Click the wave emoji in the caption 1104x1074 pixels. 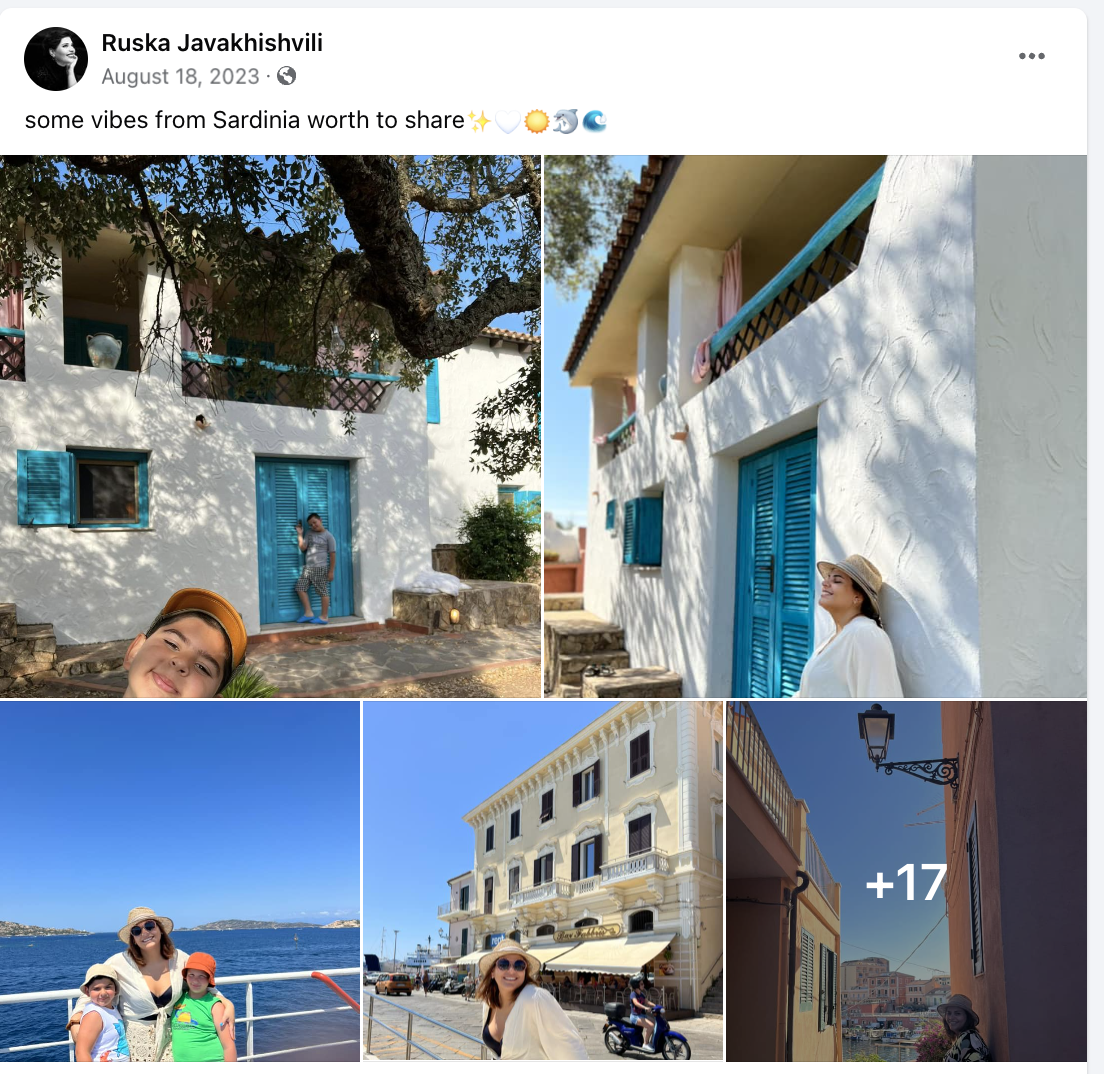coord(594,121)
